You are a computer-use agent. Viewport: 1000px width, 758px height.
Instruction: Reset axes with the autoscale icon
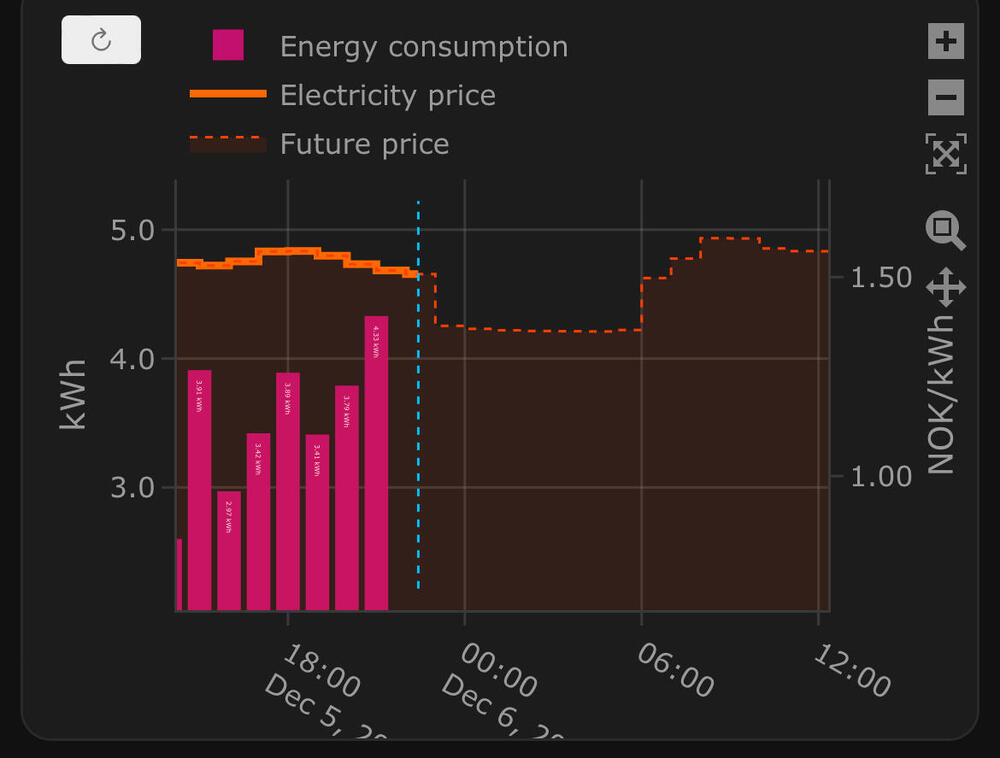click(946, 154)
